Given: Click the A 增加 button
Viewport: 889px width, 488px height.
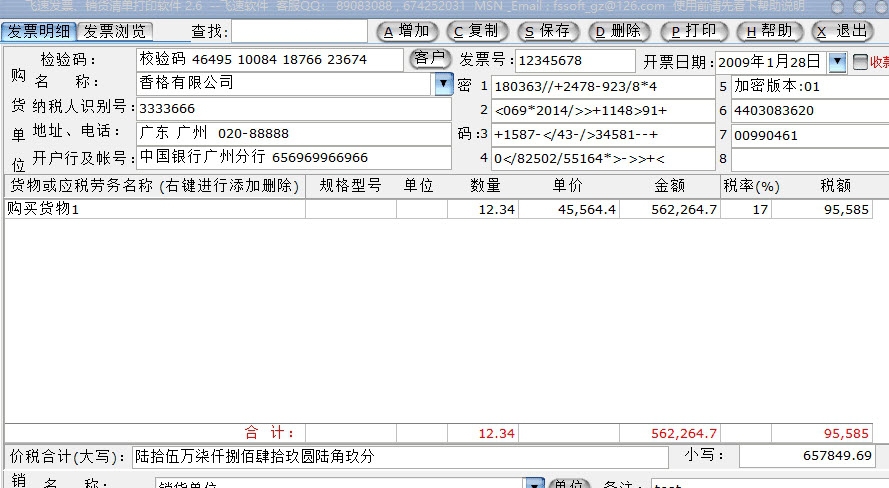Looking at the screenshot, I should click(407, 31).
